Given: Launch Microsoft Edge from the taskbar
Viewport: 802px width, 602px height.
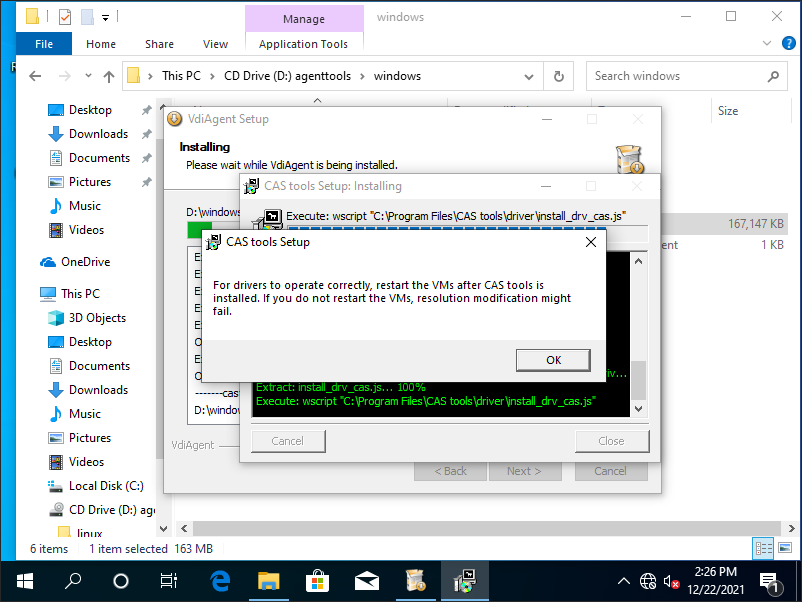Looking at the screenshot, I should click(x=220, y=581).
